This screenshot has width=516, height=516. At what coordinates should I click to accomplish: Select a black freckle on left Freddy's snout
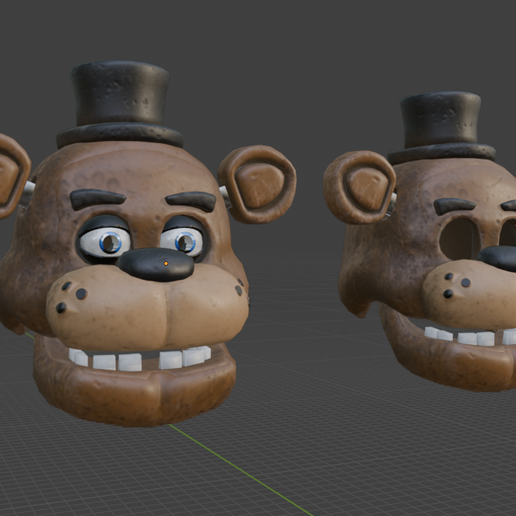[81, 294]
